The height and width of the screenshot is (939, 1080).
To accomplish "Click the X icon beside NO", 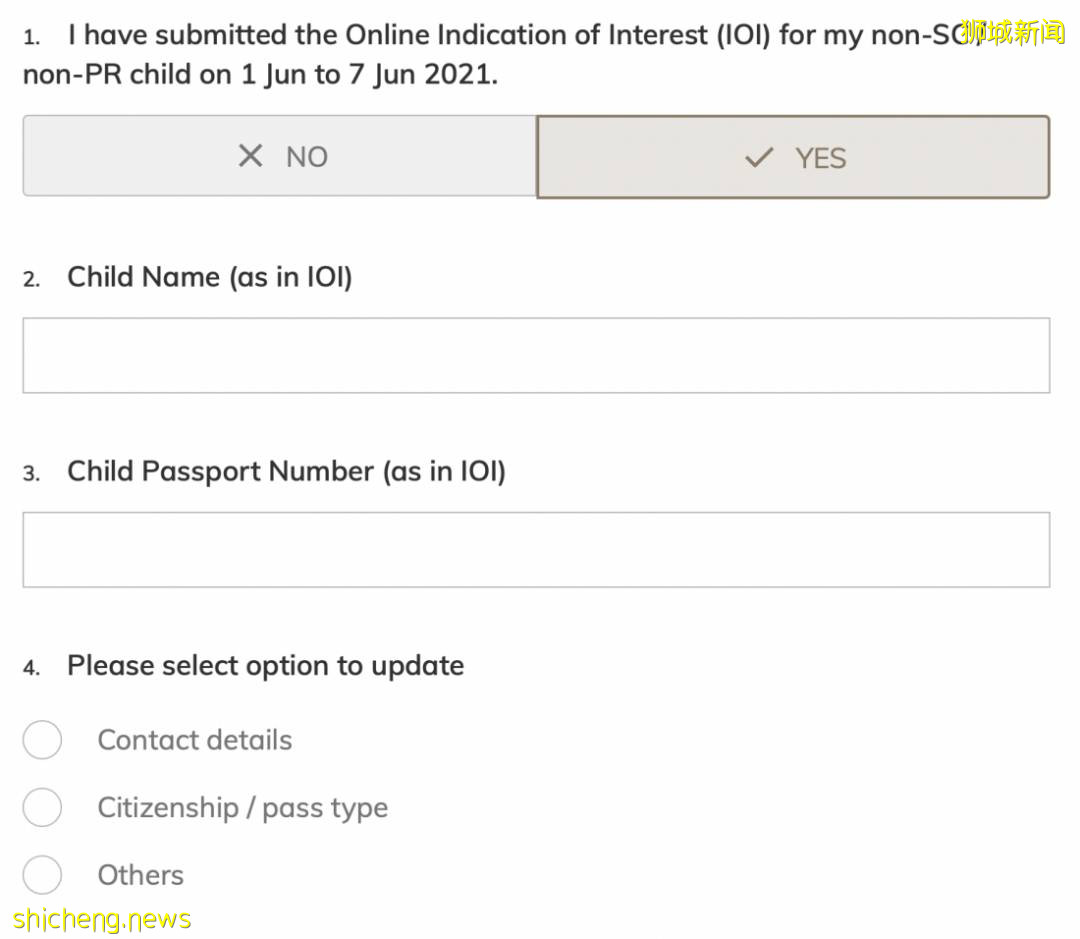I will (250, 156).
